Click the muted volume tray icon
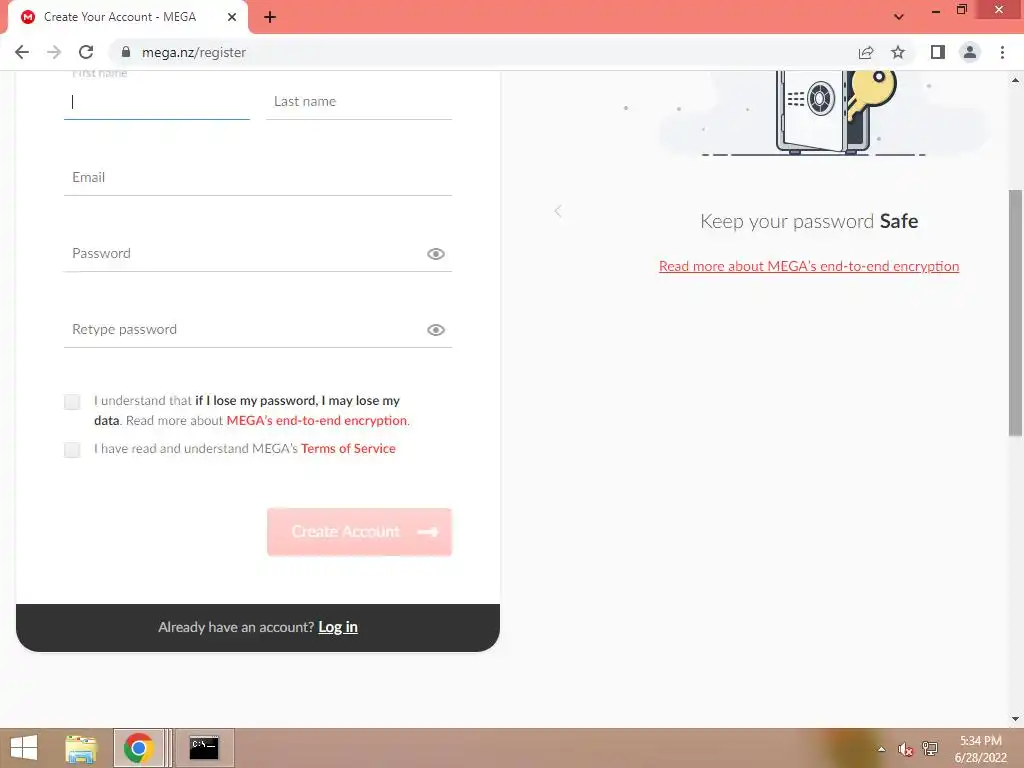The image size is (1024, 768). pyautogui.click(x=905, y=749)
